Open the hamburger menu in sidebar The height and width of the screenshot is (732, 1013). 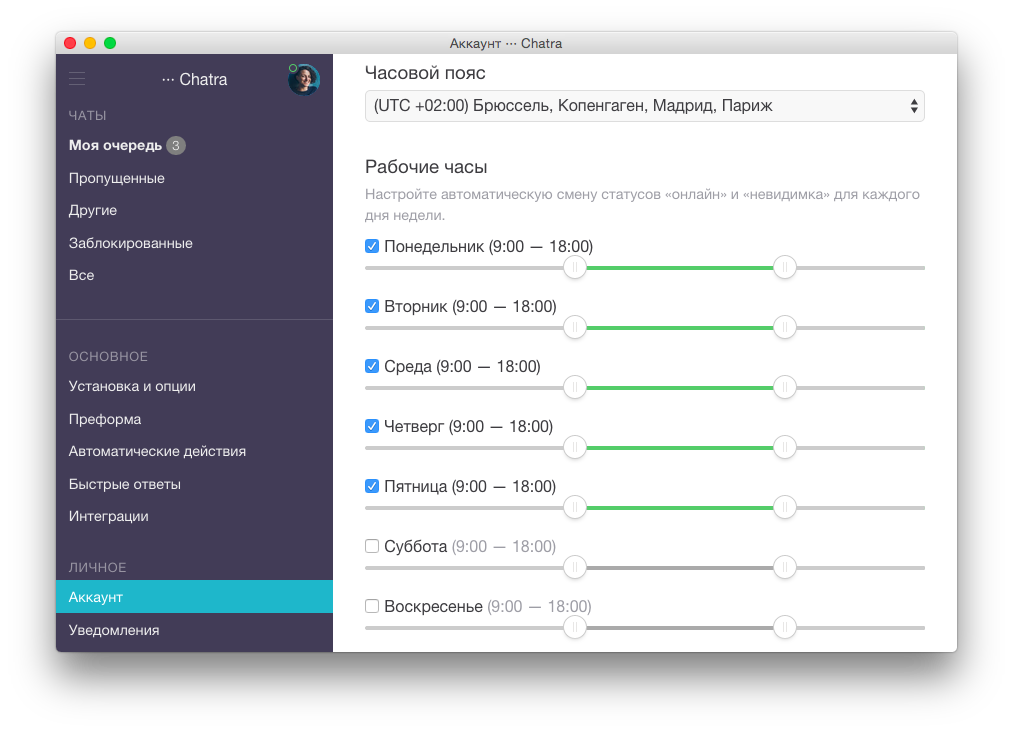click(77, 79)
